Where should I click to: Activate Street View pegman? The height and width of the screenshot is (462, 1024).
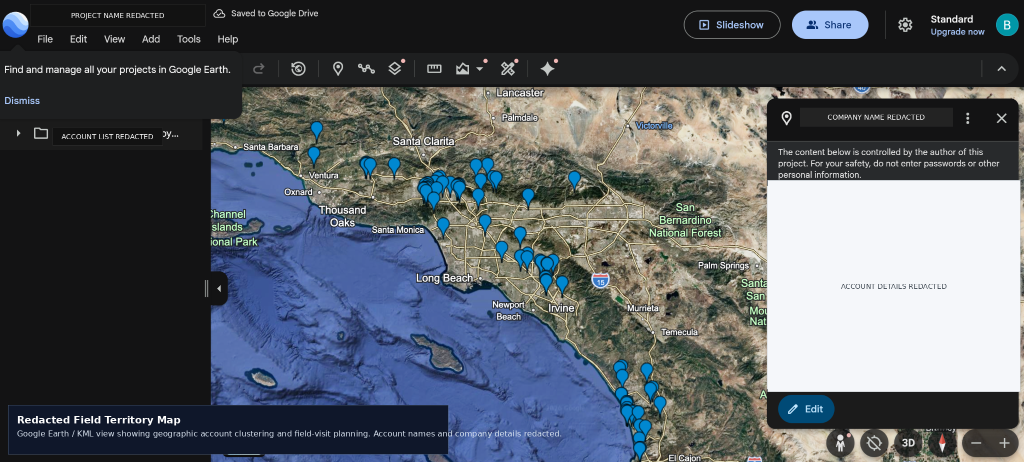pos(840,442)
